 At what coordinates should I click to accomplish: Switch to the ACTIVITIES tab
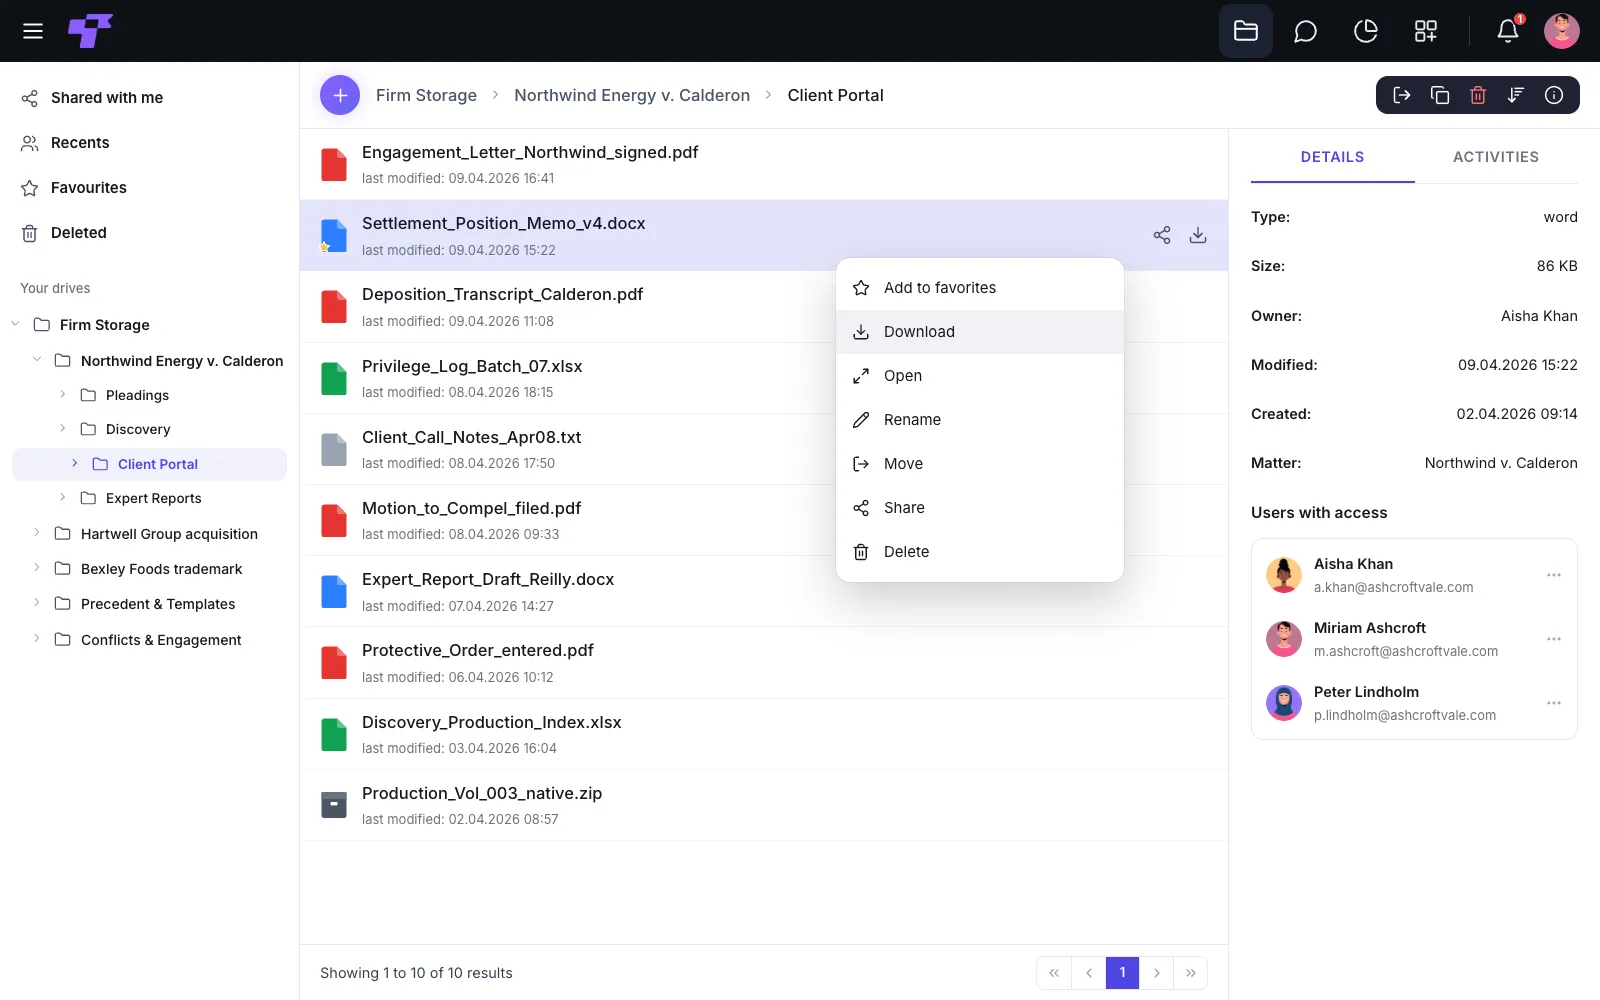tap(1496, 157)
